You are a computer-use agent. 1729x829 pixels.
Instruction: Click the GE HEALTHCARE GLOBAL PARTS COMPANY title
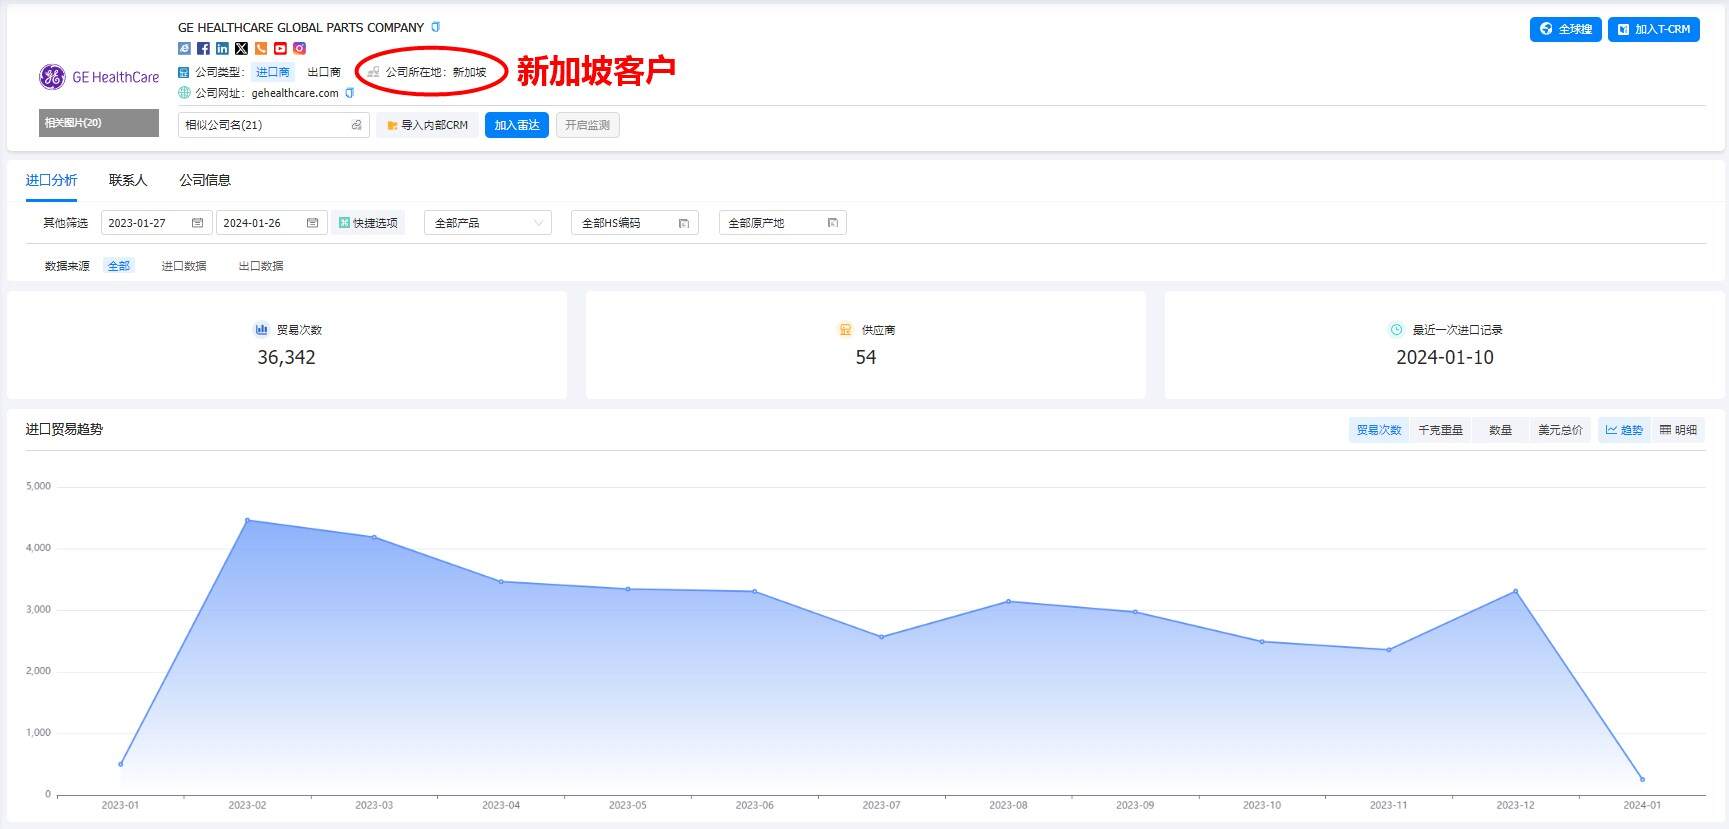[301, 27]
